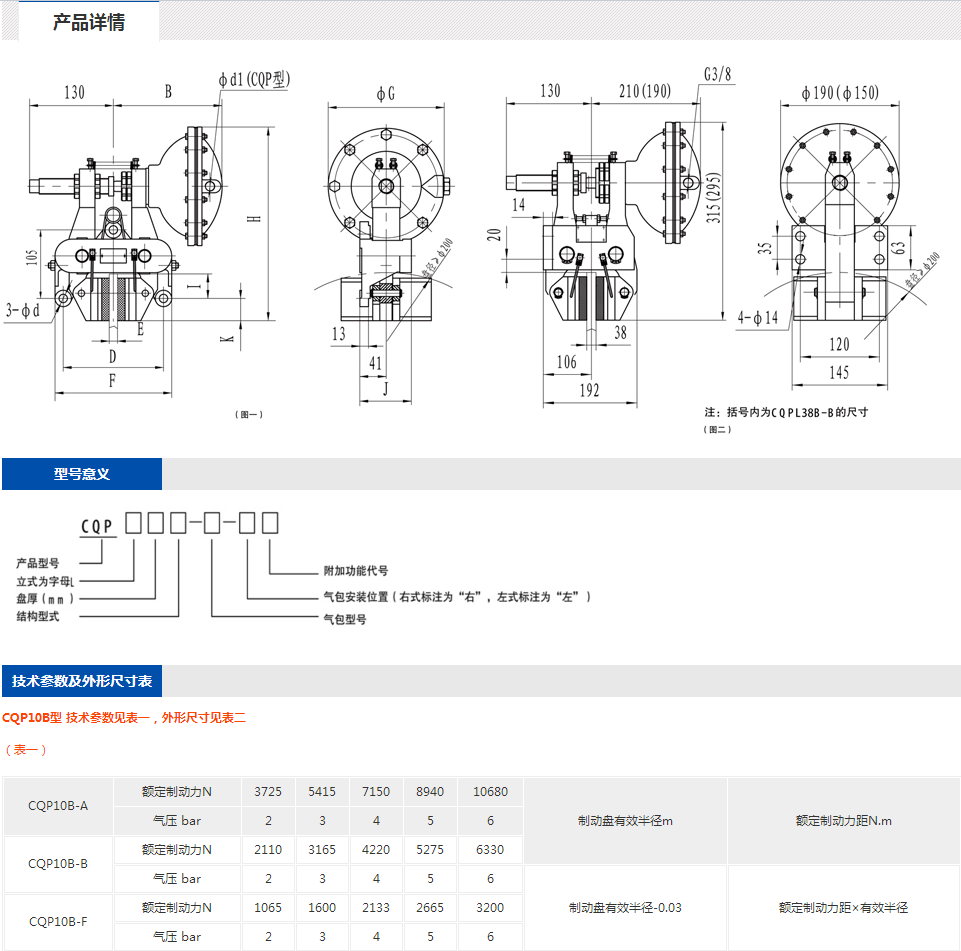Click the (表一) table label
961x951 pixels.
[26, 749]
